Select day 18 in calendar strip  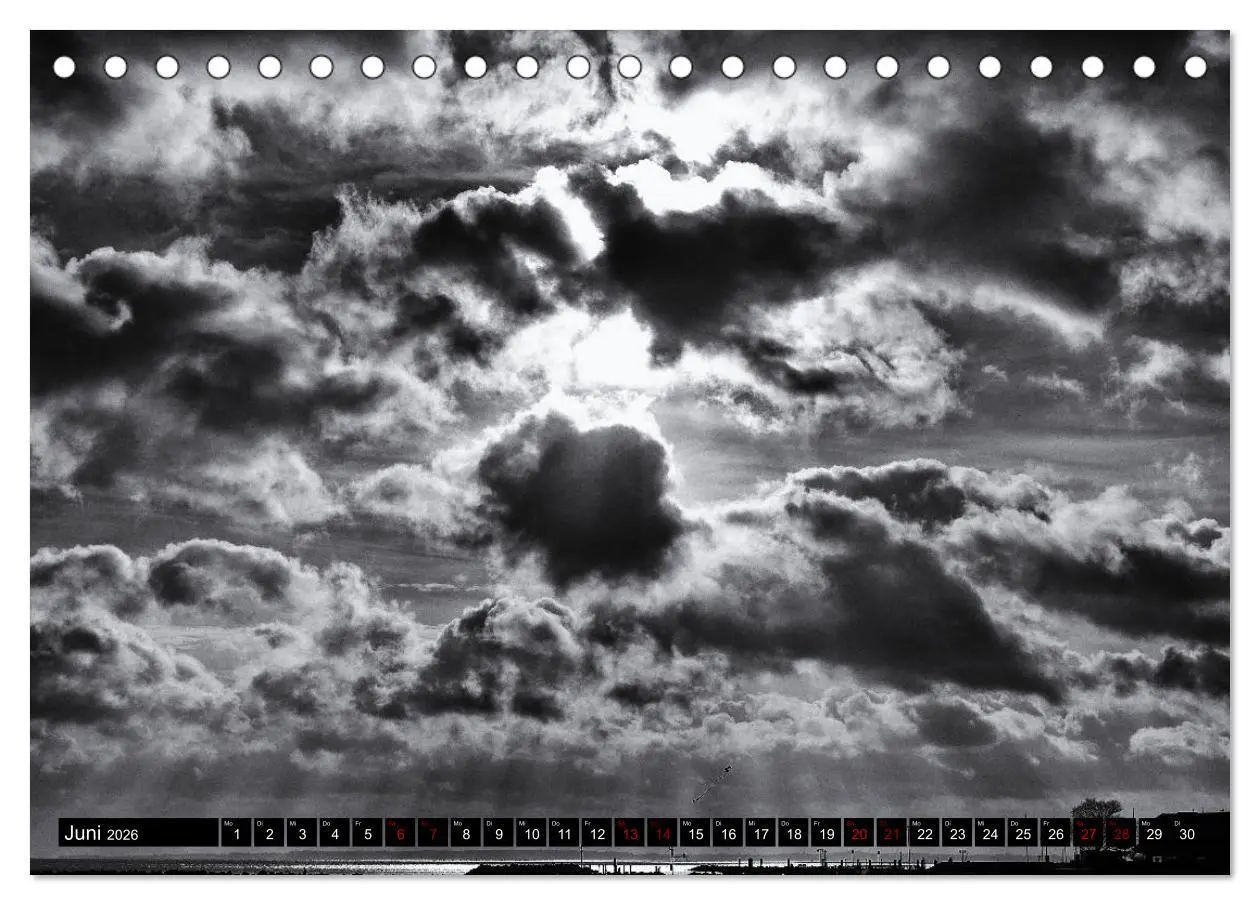coord(793,833)
